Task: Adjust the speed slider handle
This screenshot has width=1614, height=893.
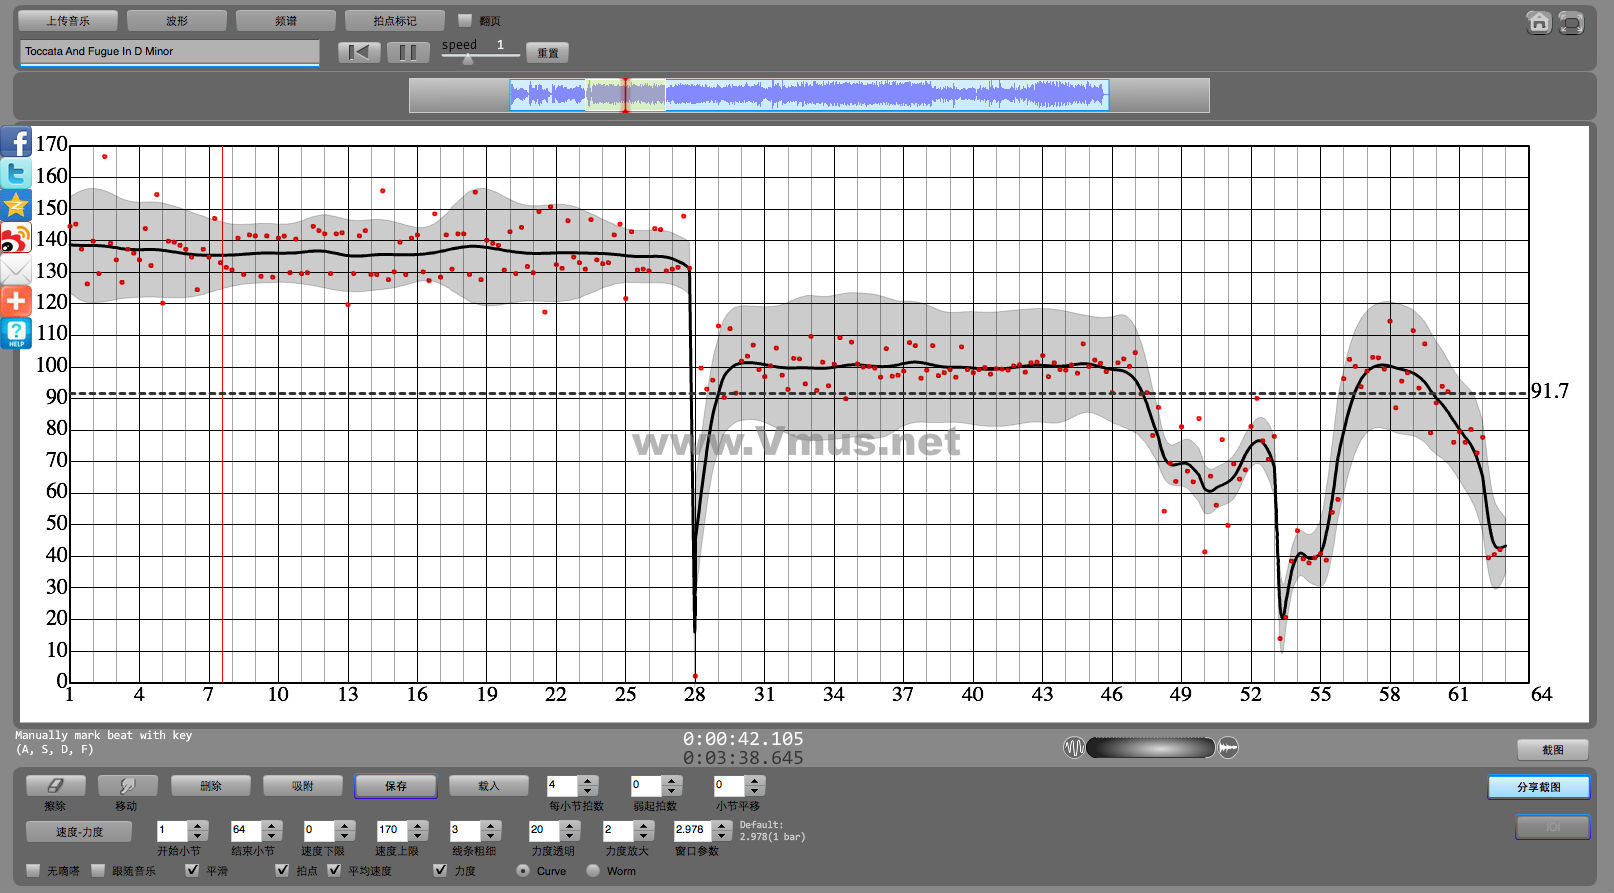Action: click(x=467, y=59)
